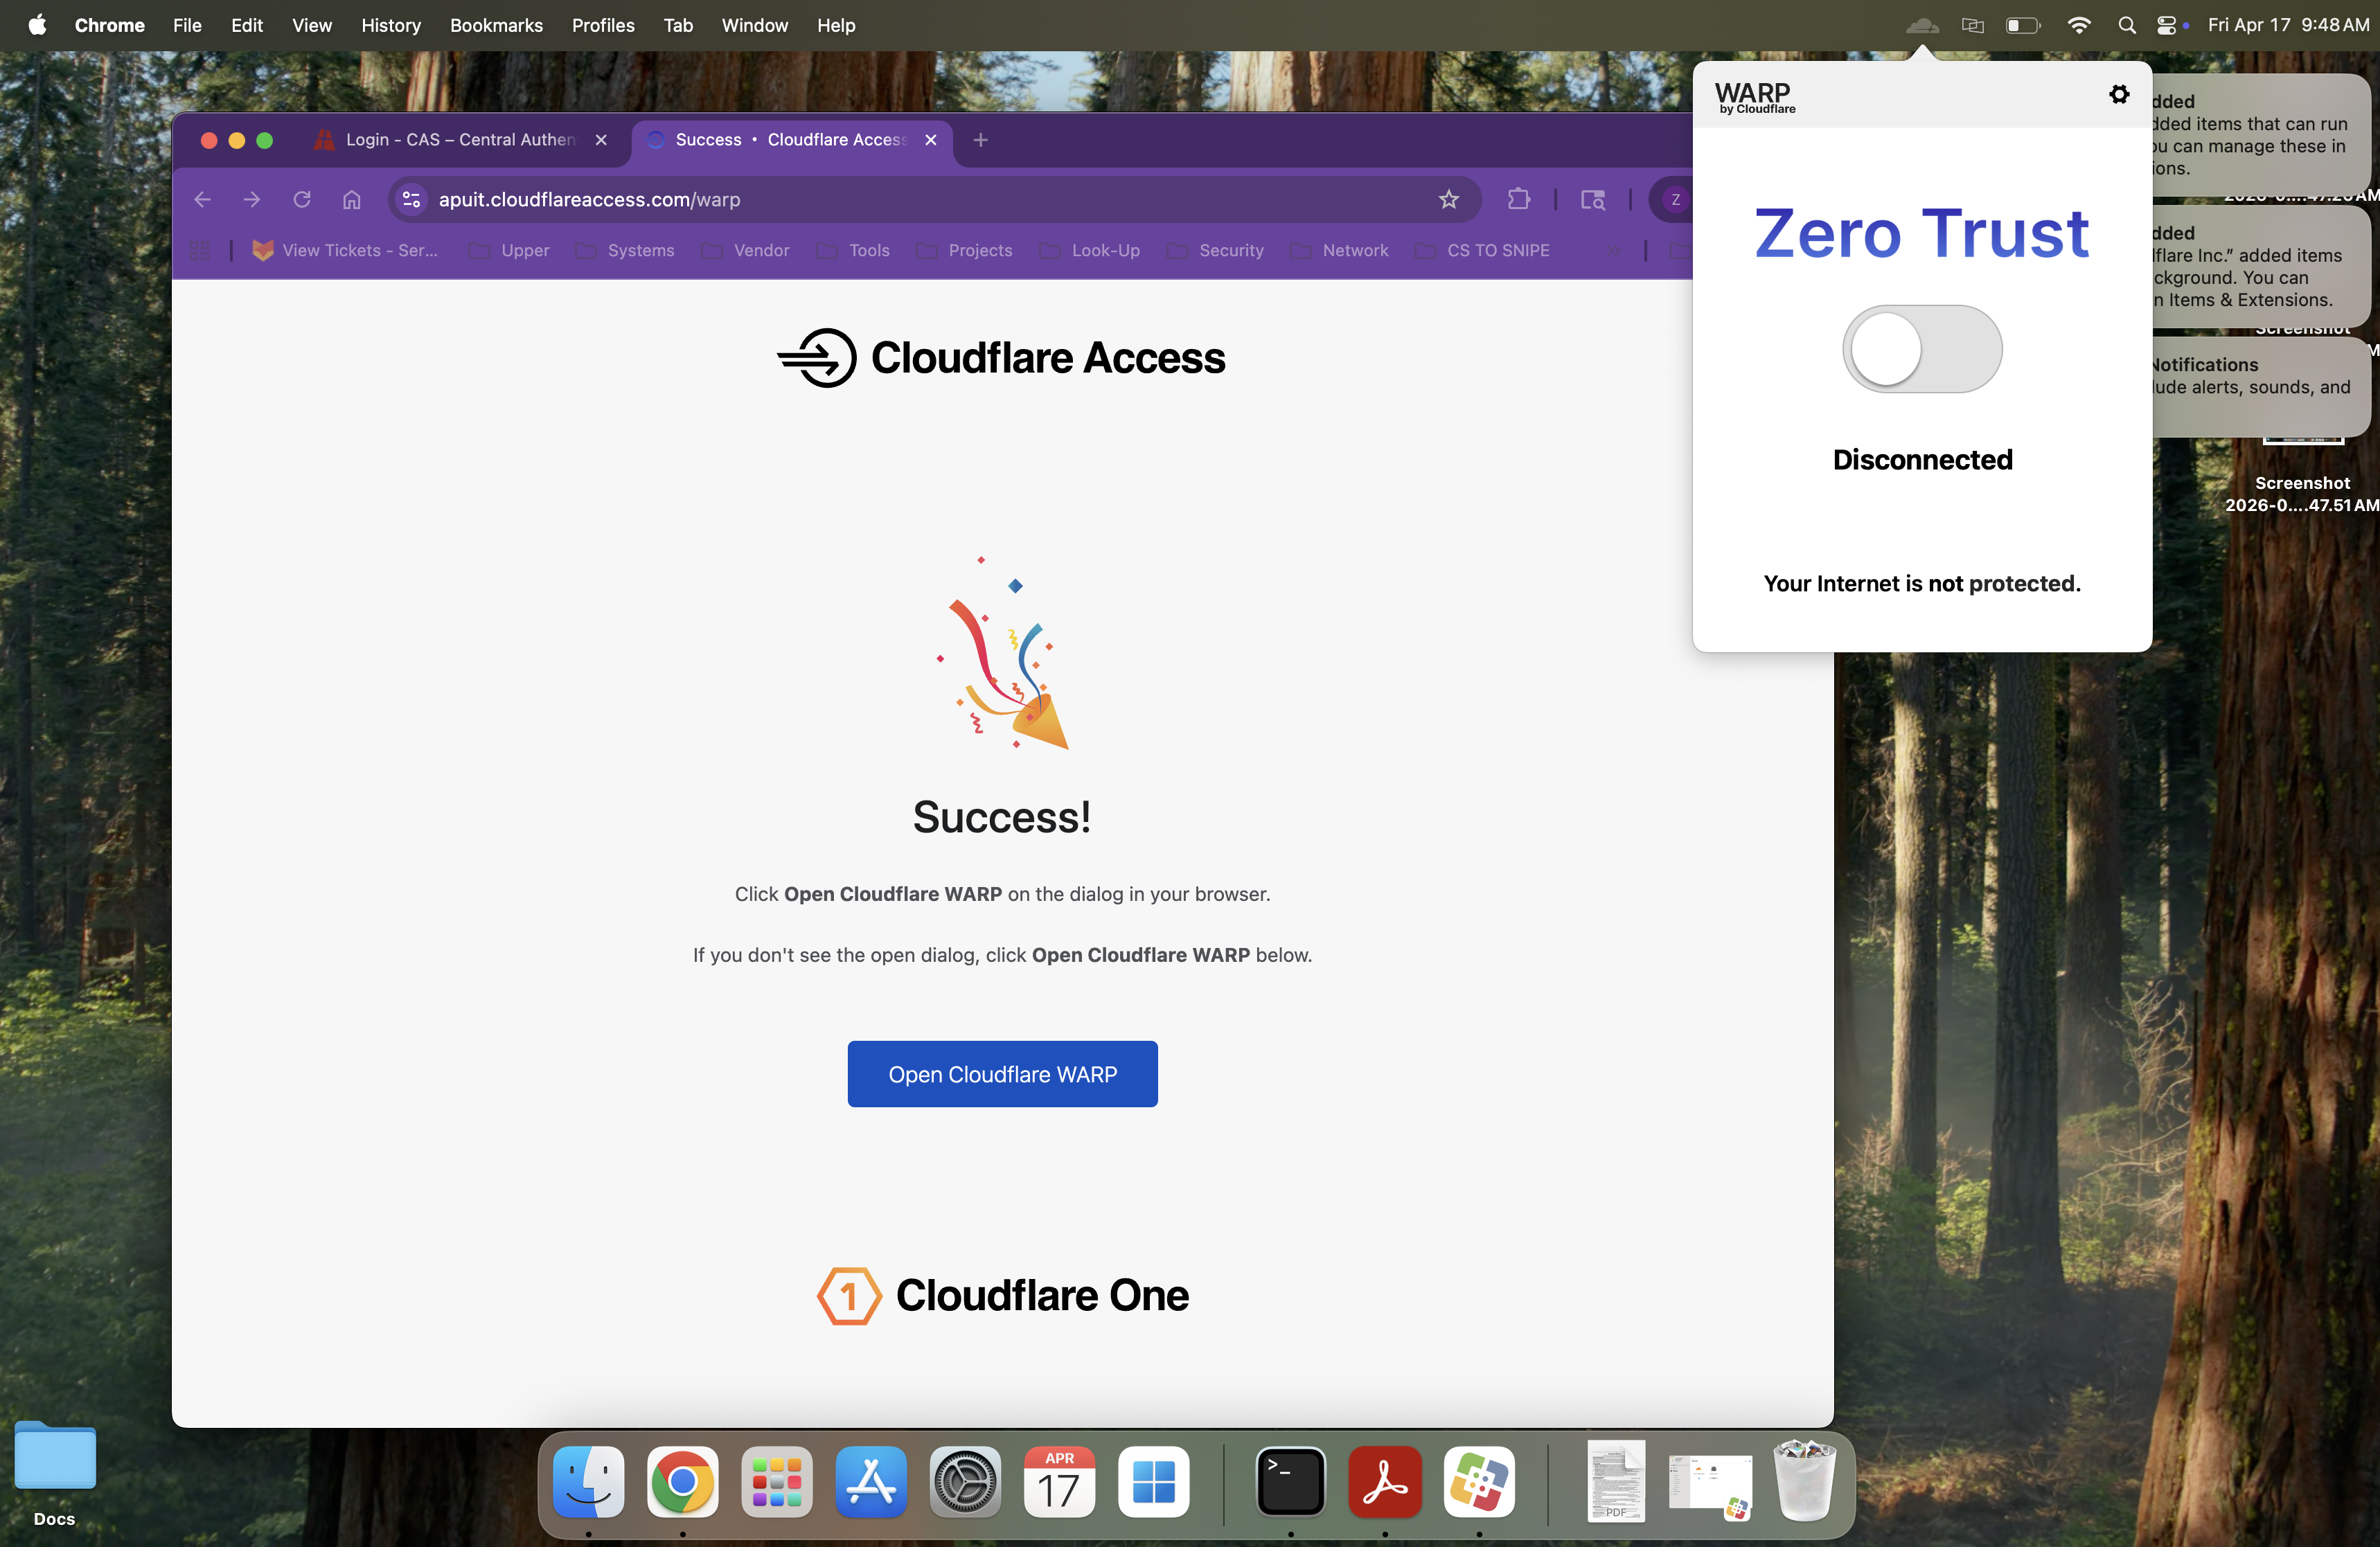Screen dimensions: 2380x1547
Task: Click the Cloudflare WARP cloud menu bar icon
Action: pyautogui.click(x=1921, y=25)
